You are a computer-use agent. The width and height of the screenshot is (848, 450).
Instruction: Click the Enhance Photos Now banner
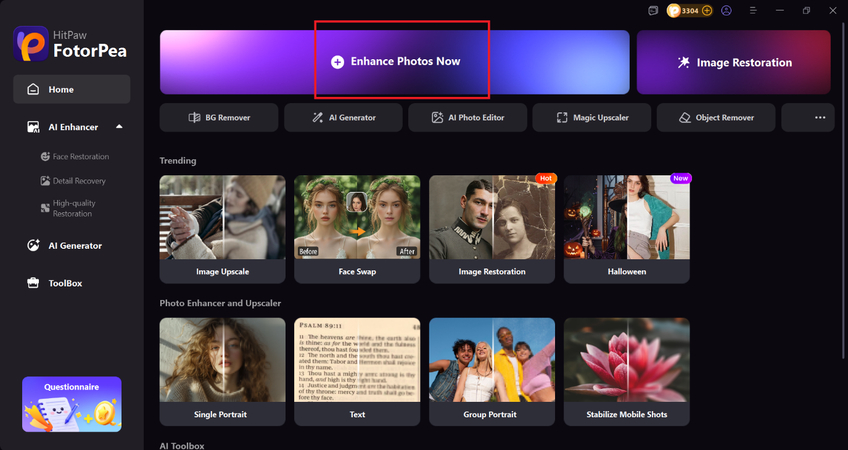[x=394, y=62]
